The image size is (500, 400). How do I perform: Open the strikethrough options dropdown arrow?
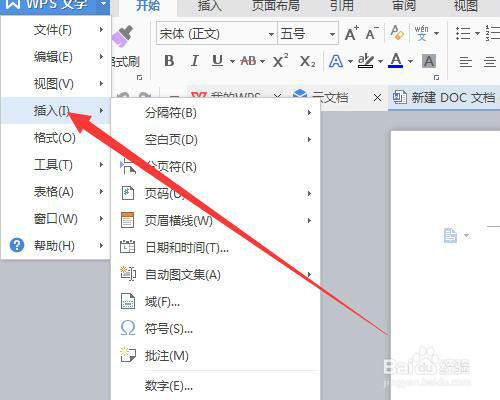coord(262,61)
